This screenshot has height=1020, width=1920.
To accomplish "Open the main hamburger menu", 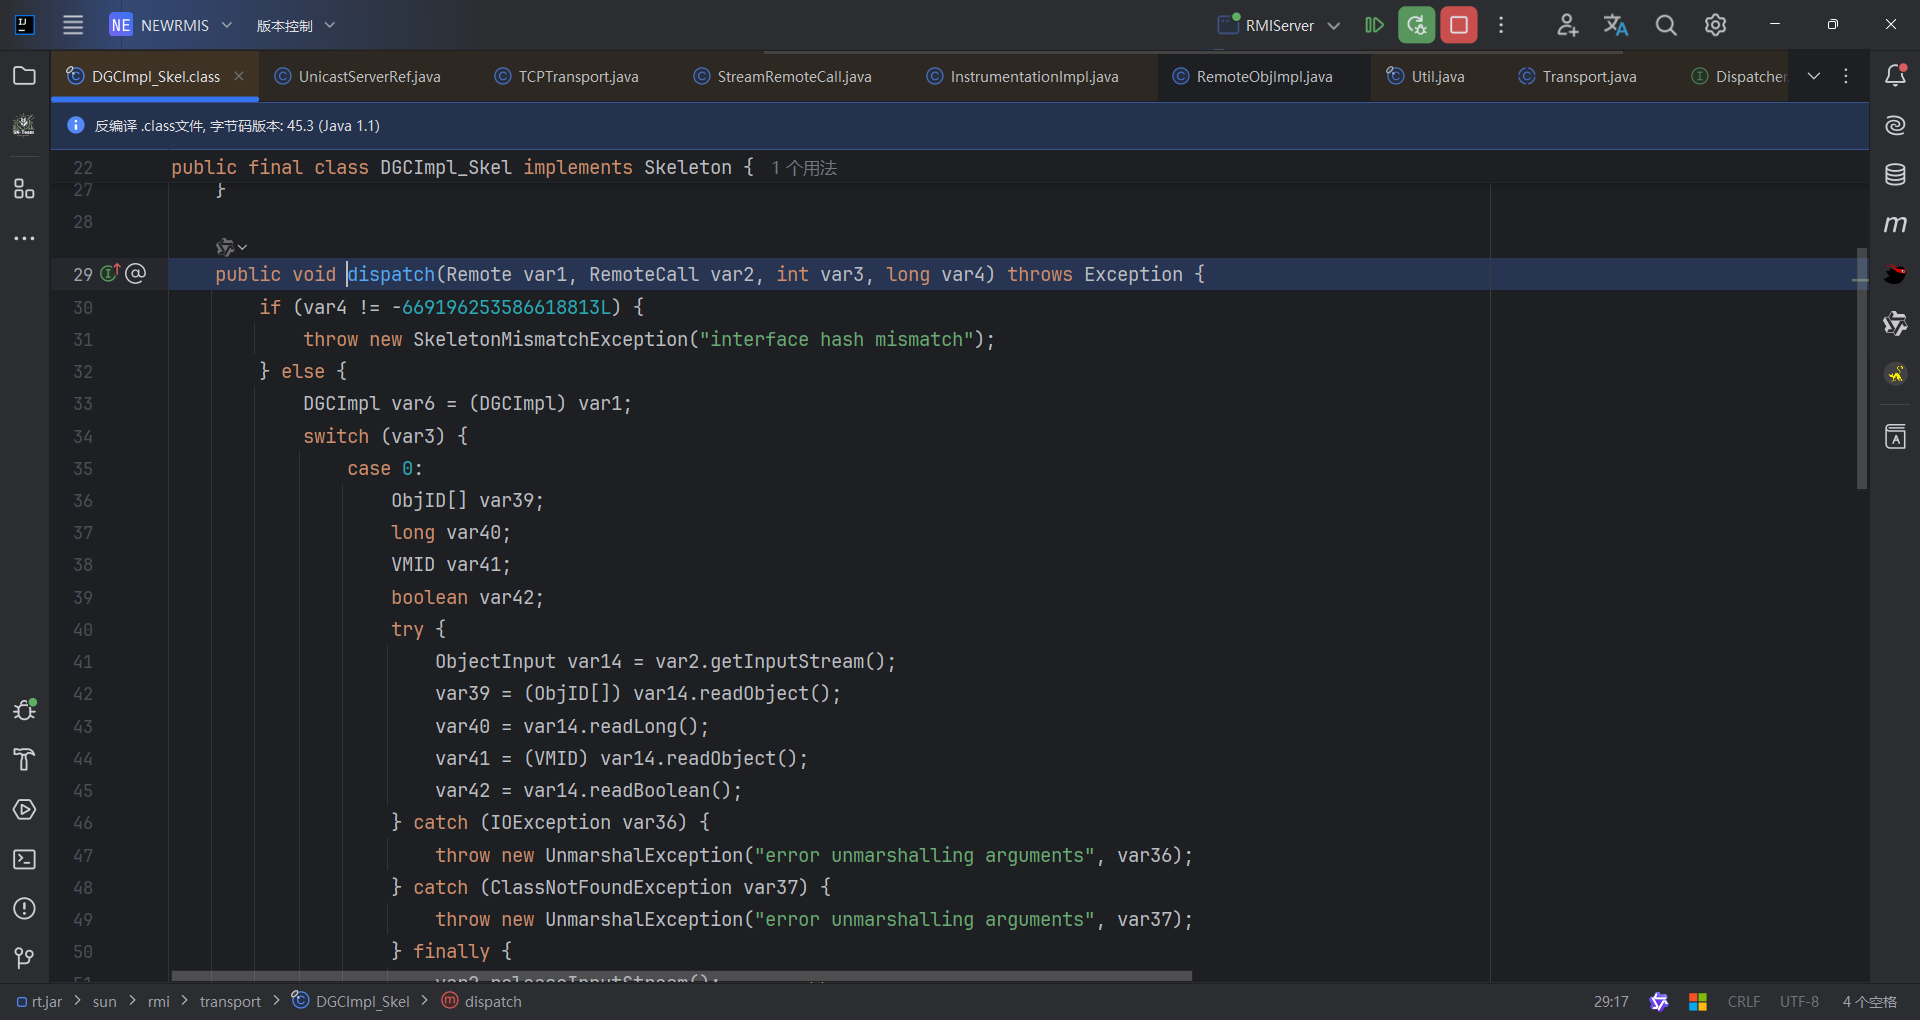I will coord(73,25).
